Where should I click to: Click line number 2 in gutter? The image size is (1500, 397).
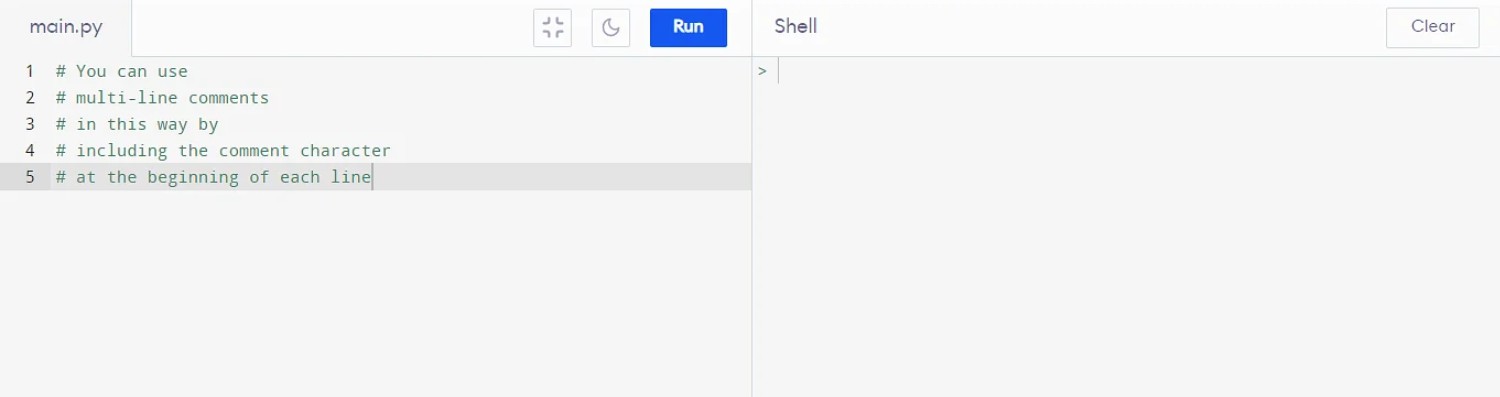click(x=30, y=98)
